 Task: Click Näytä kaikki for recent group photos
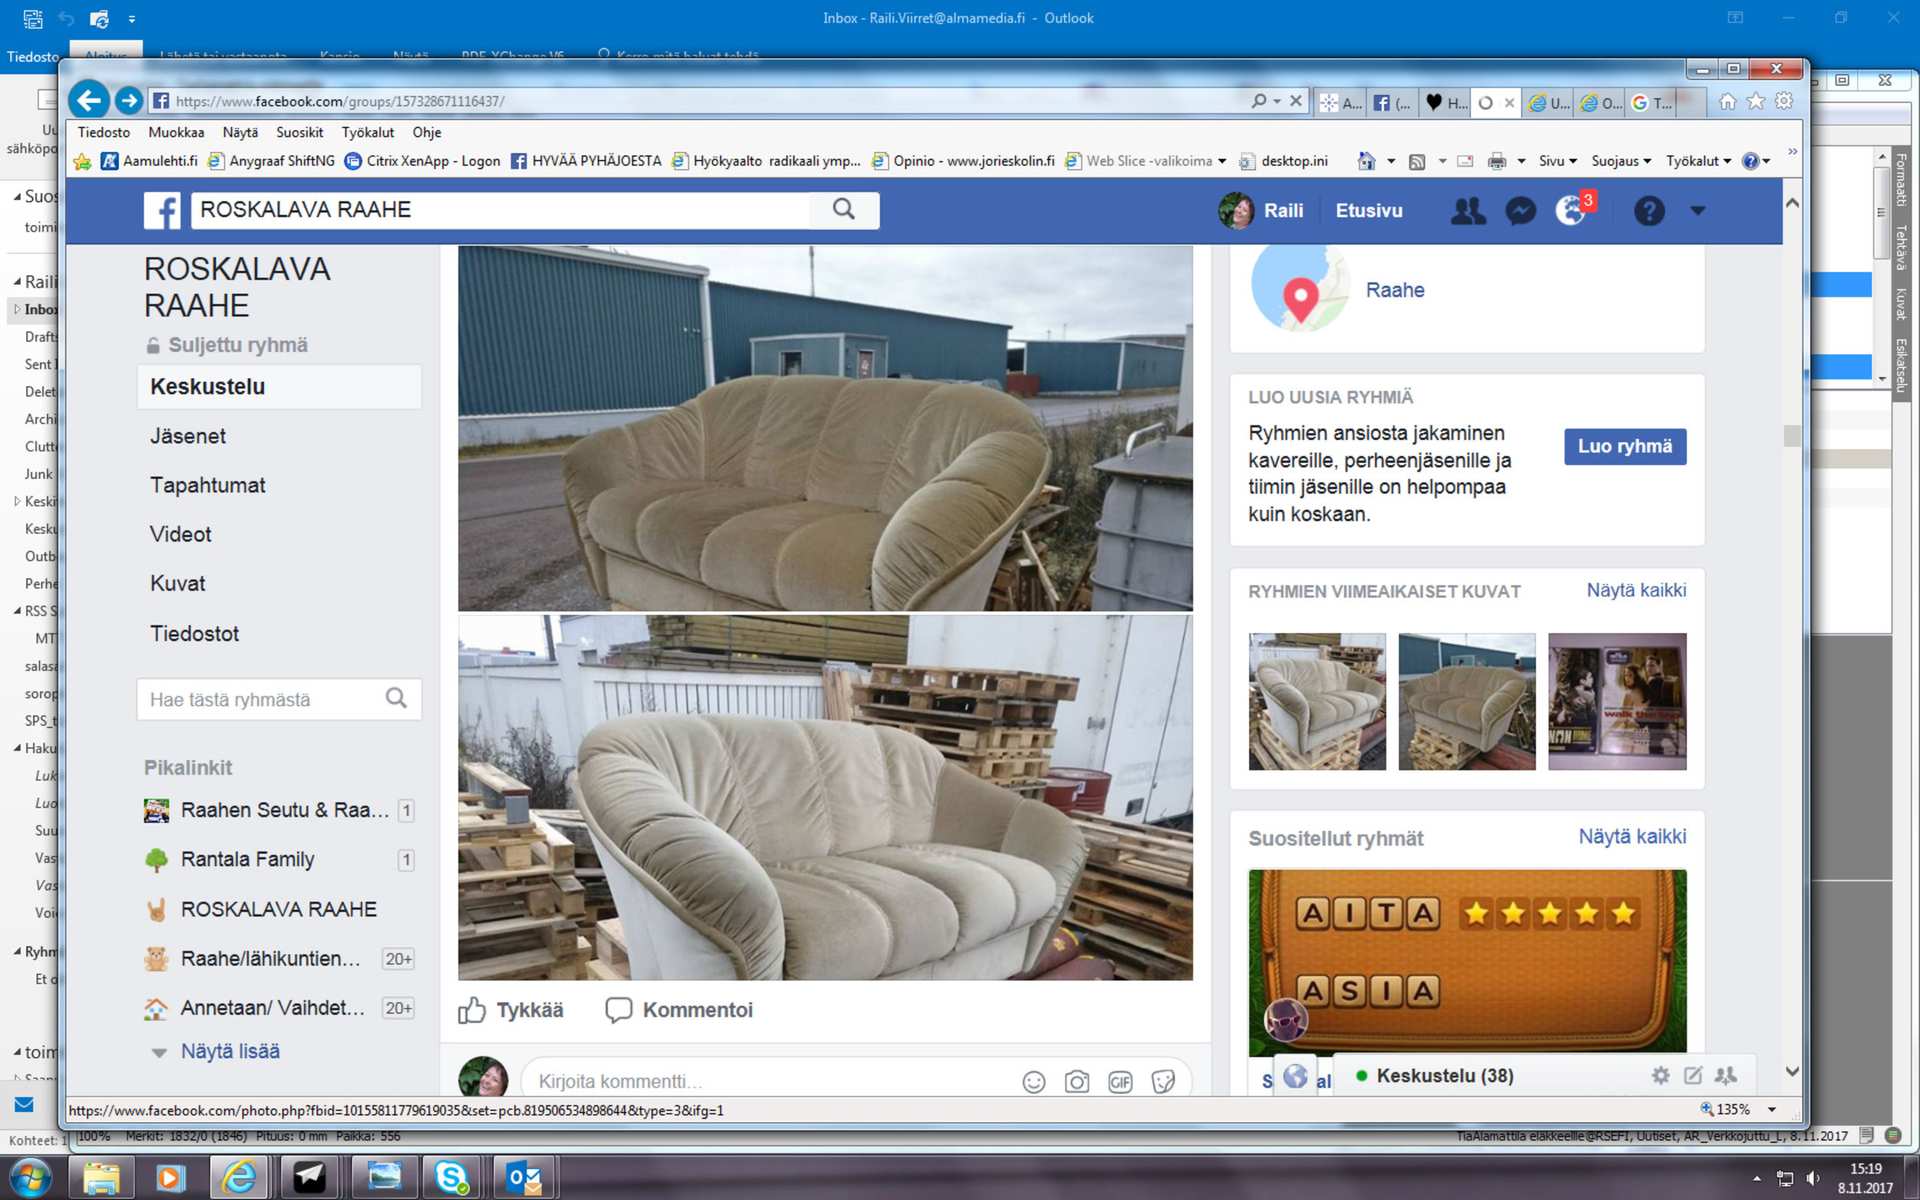1636,590
